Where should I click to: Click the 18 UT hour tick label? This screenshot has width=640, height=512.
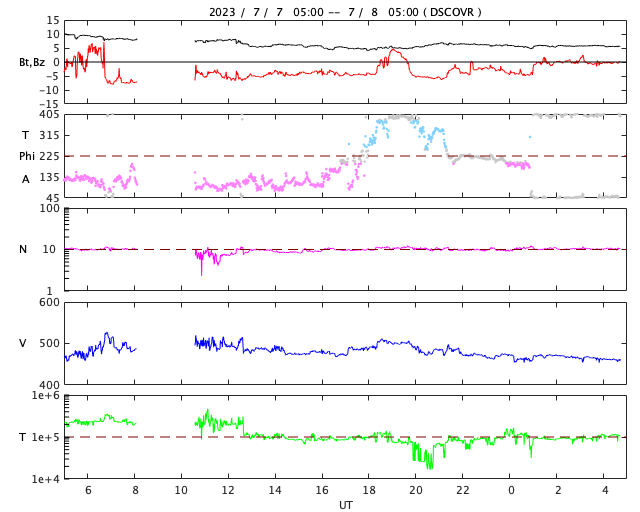[x=369, y=490]
